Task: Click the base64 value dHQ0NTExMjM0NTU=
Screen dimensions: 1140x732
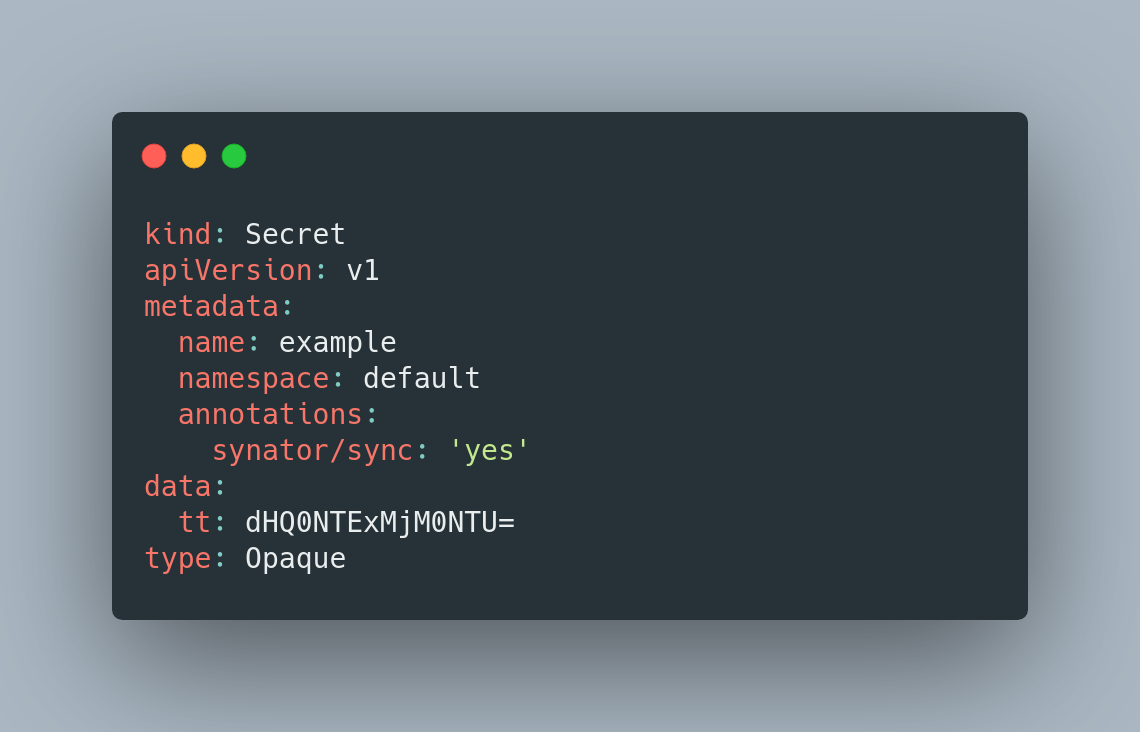Action: pos(380,523)
